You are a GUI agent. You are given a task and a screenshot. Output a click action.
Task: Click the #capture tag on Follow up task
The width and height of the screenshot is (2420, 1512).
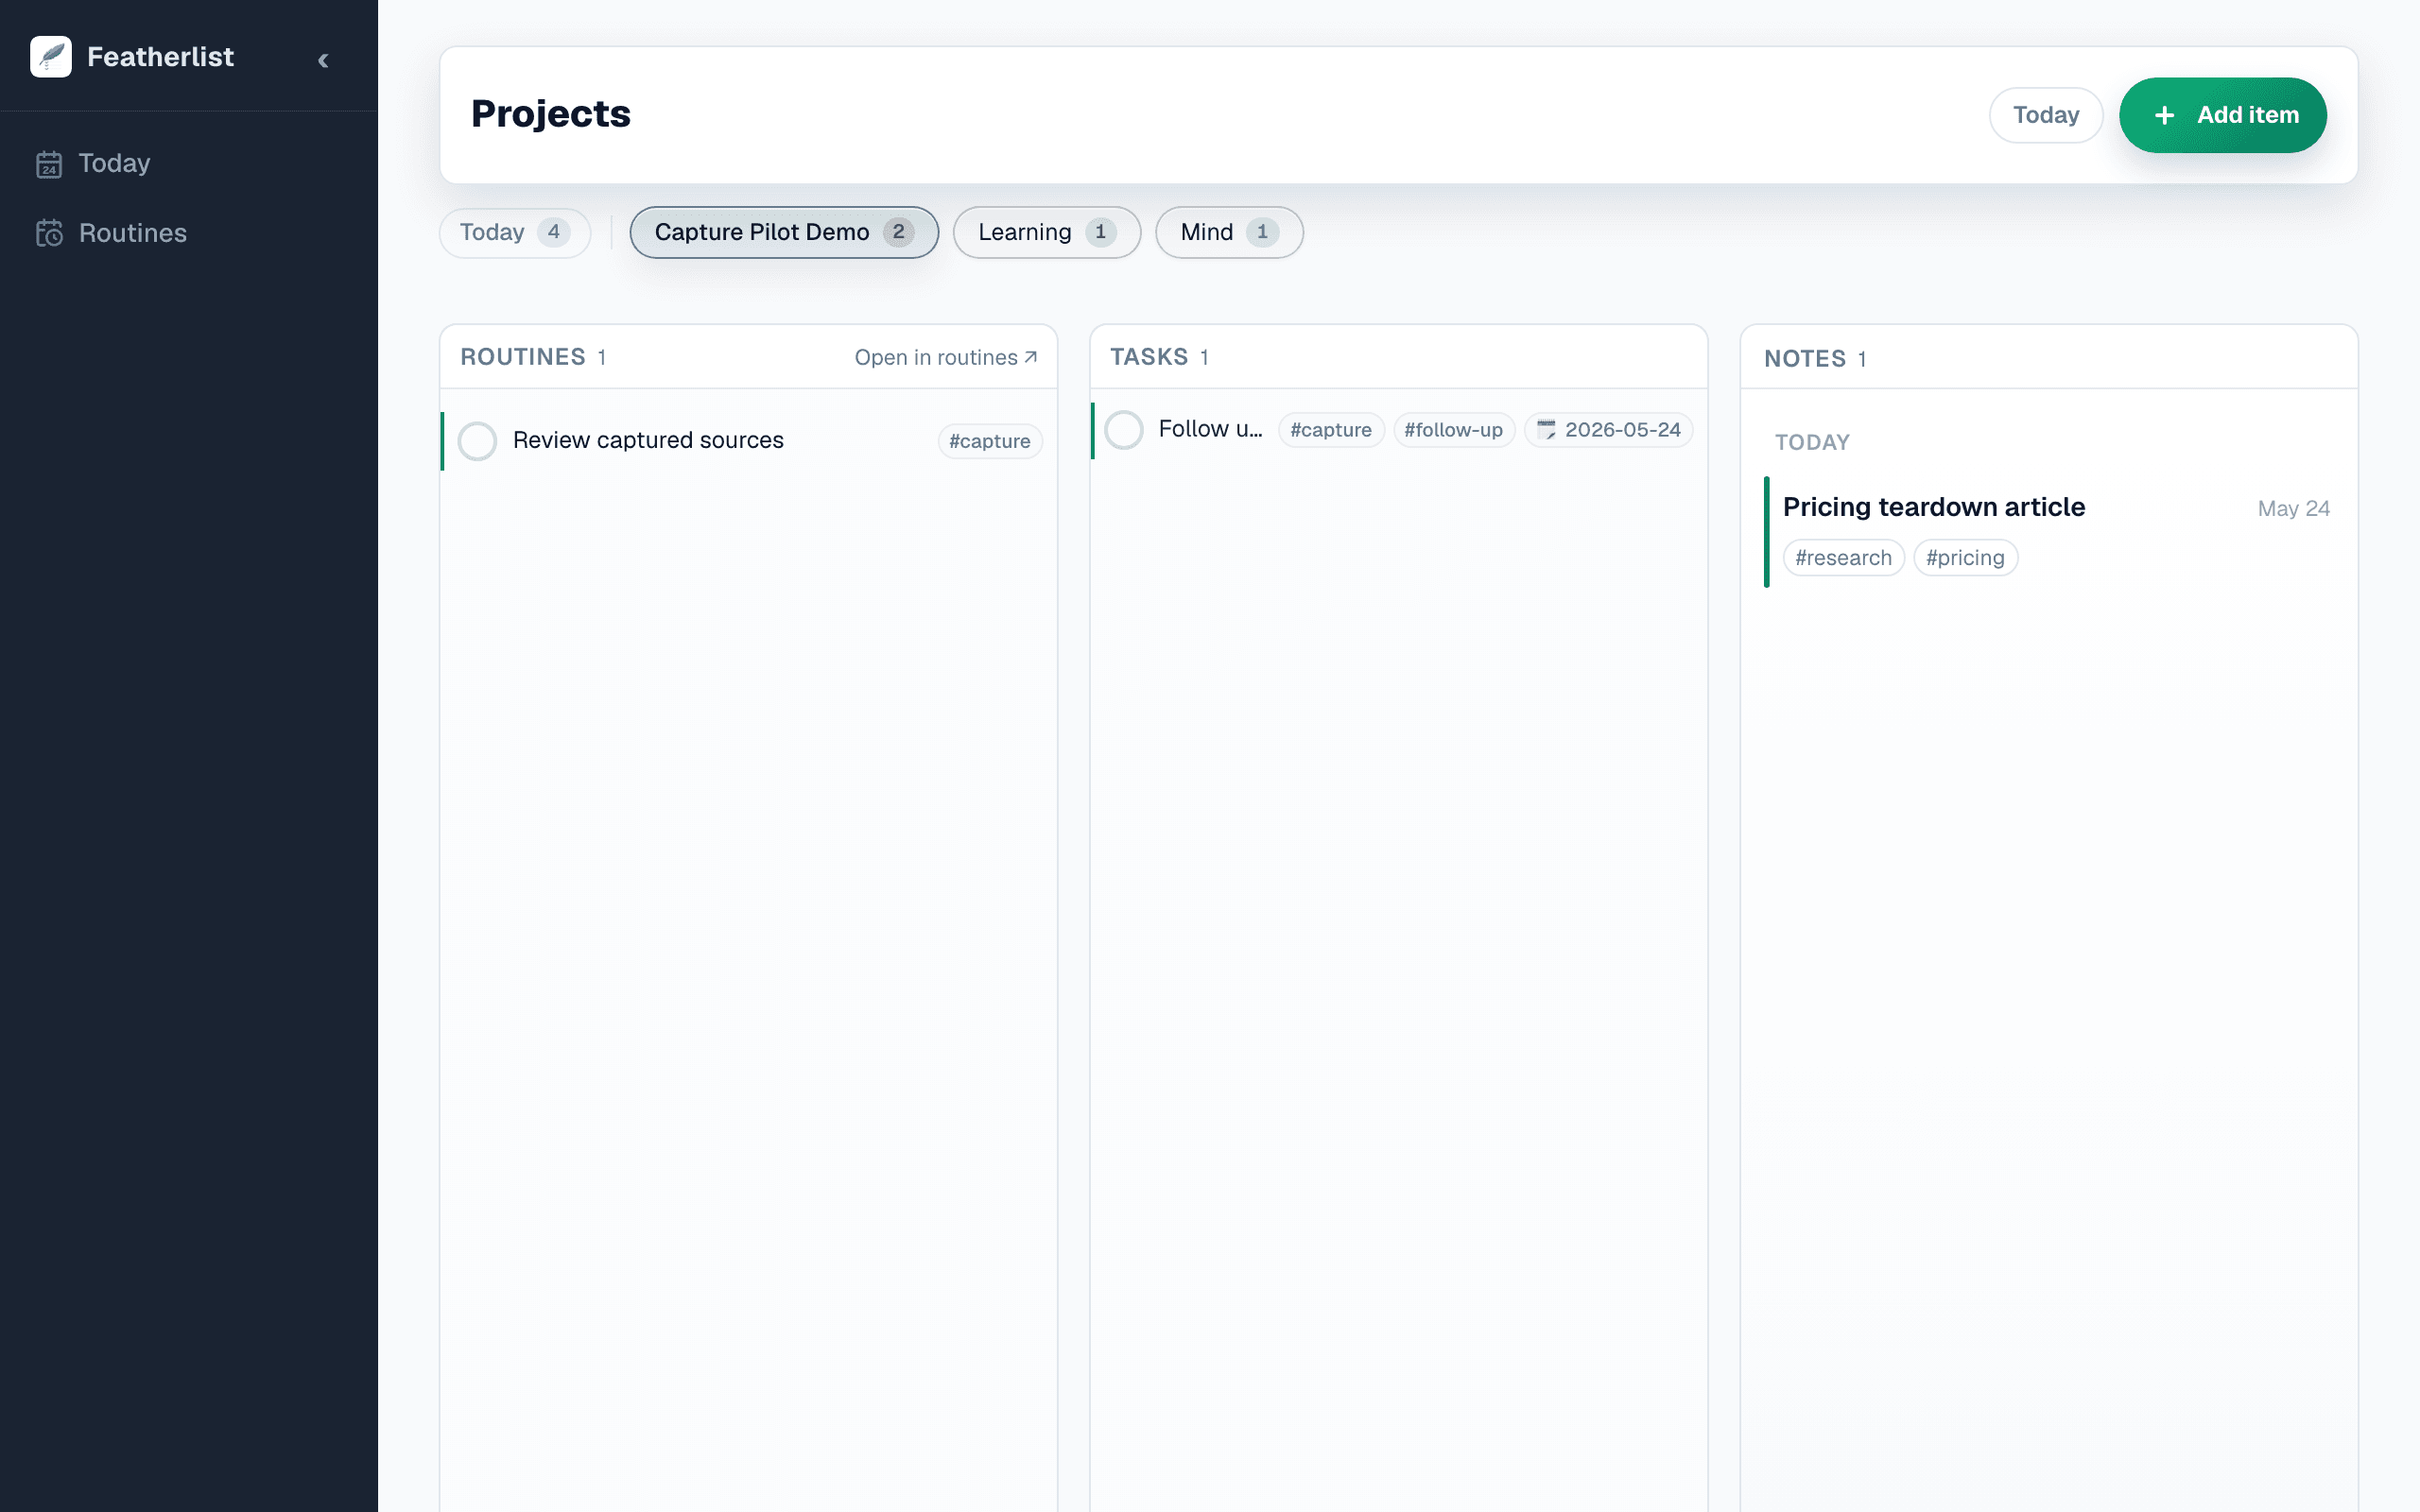1331,430
